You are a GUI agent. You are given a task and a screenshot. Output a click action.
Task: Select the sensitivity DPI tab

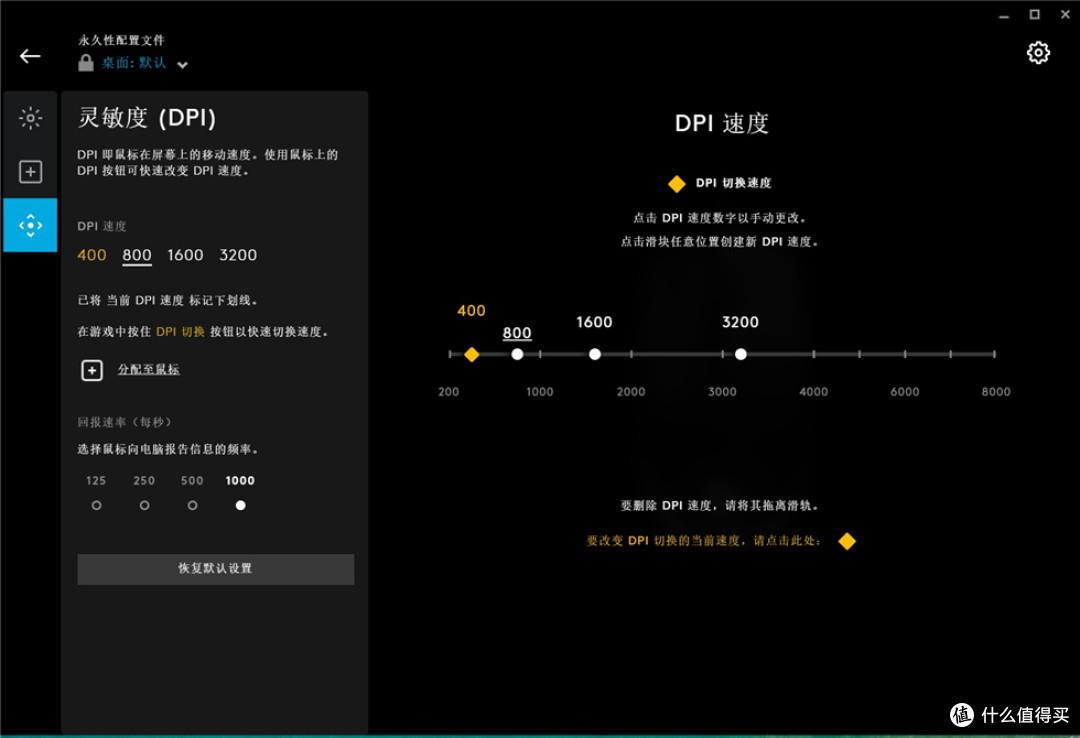tap(30, 225)
